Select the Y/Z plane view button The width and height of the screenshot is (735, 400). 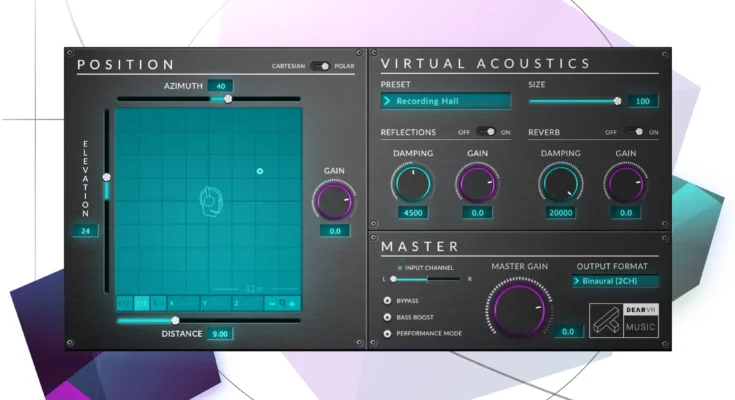click(x=142, y=303)
